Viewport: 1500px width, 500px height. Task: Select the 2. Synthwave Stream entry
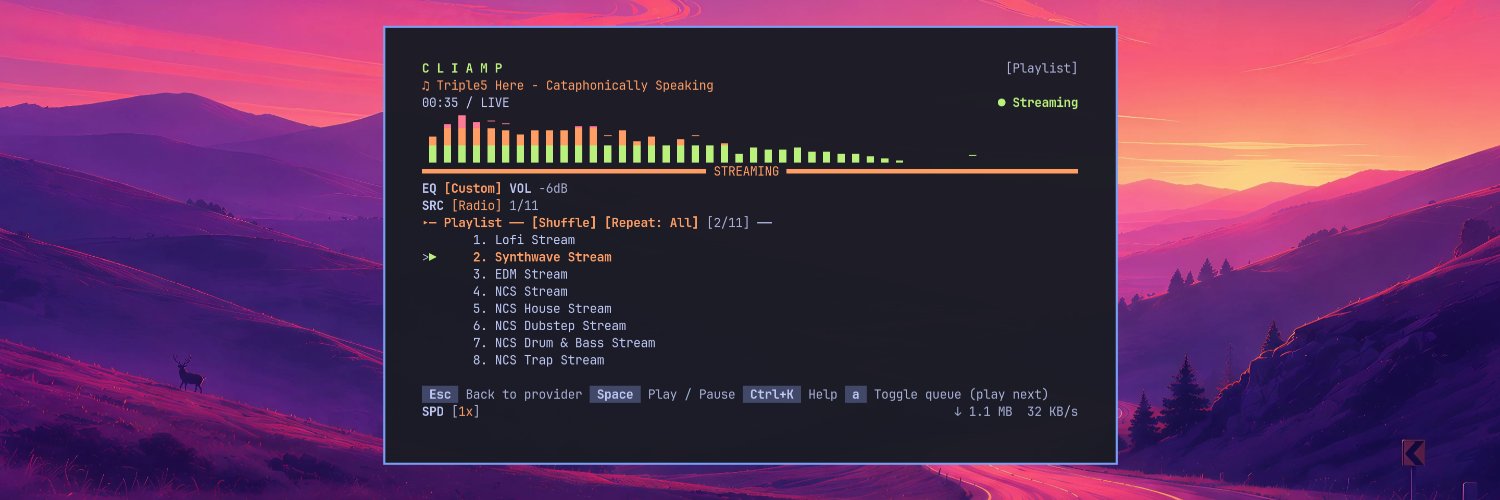click(542, 257)
